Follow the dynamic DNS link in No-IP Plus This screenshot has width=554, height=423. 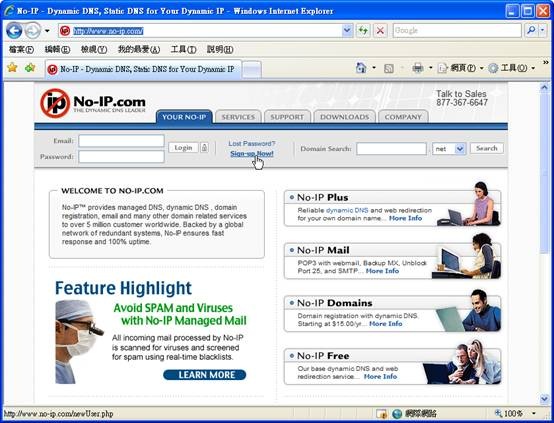(x=347, y=210)
